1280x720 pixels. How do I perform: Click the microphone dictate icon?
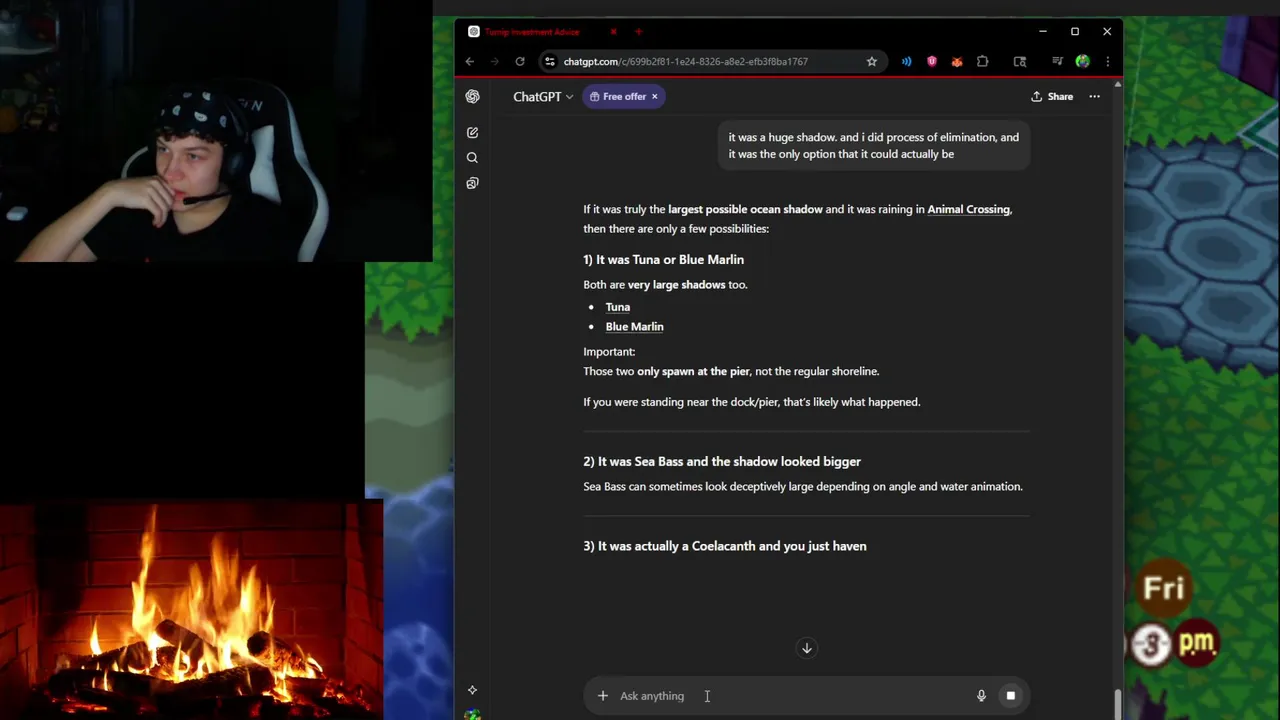tap(981, 696)
